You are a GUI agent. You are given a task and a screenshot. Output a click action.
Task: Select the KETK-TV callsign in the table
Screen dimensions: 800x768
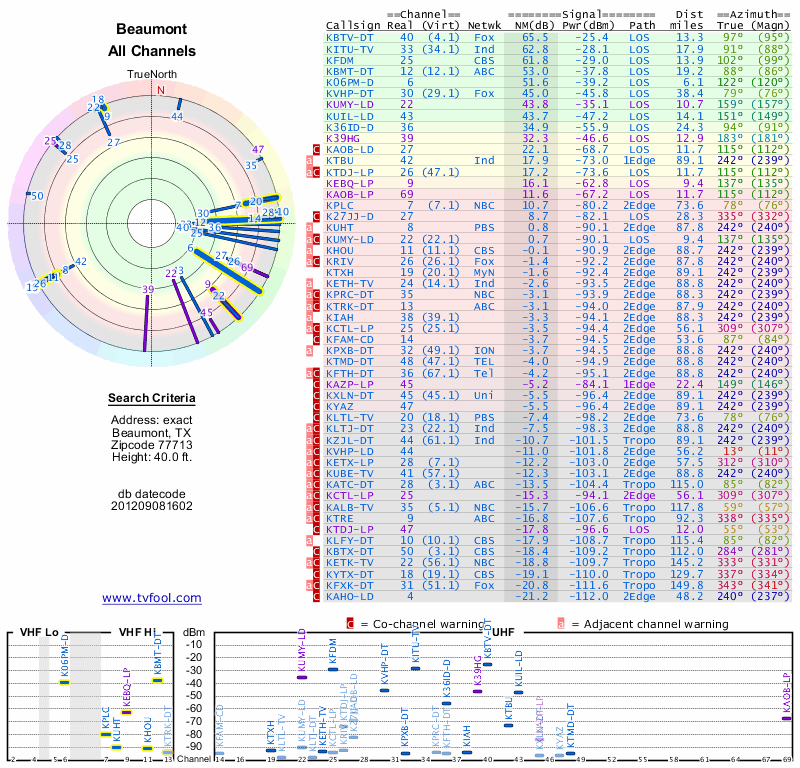click(x=350, y=563)
